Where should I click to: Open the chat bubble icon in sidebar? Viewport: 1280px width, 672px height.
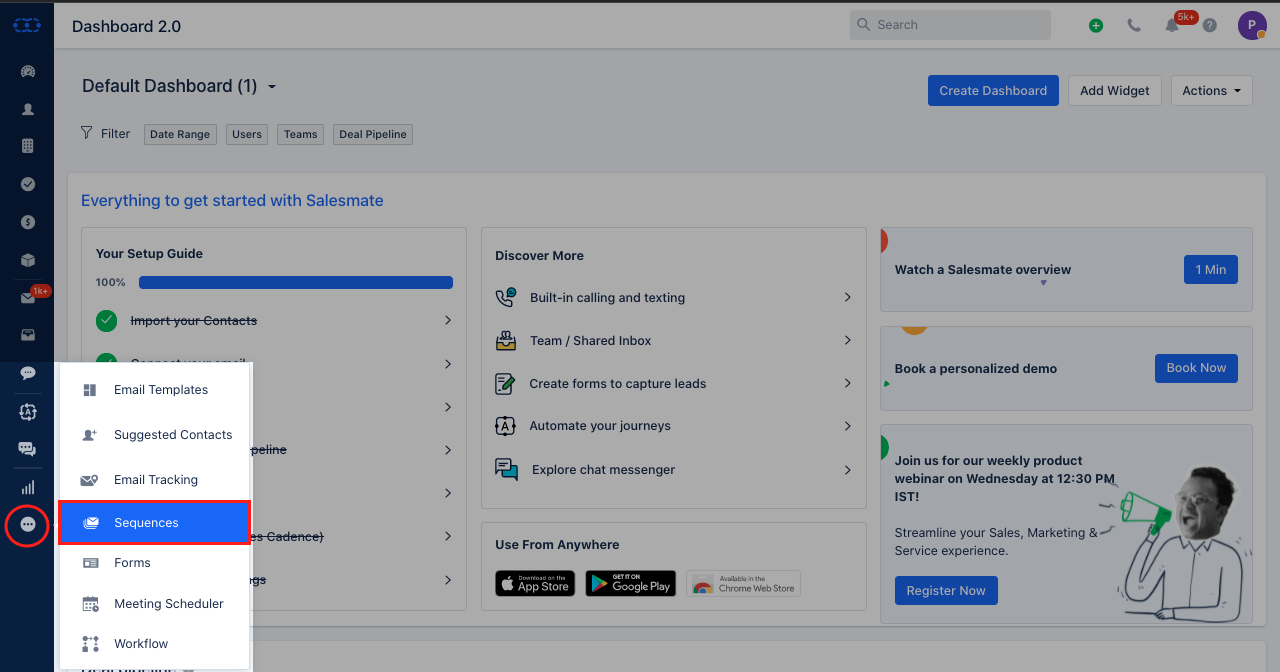(x=28, y=373)
